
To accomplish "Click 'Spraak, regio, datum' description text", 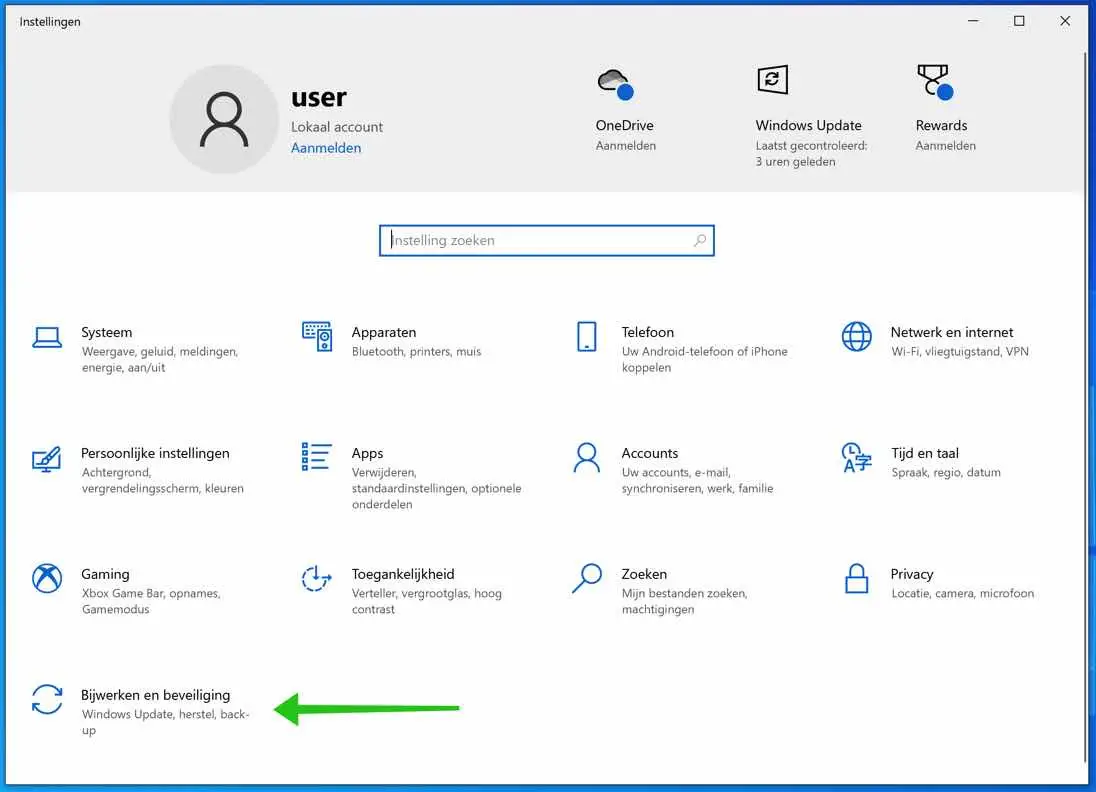I will coord(946,473).
